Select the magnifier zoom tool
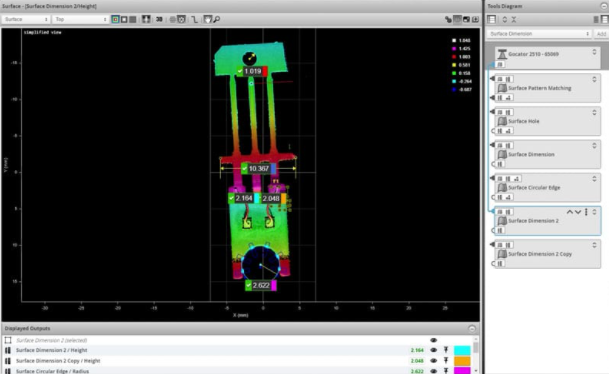This screenshot has height=374, width=609. pos(217,19)
